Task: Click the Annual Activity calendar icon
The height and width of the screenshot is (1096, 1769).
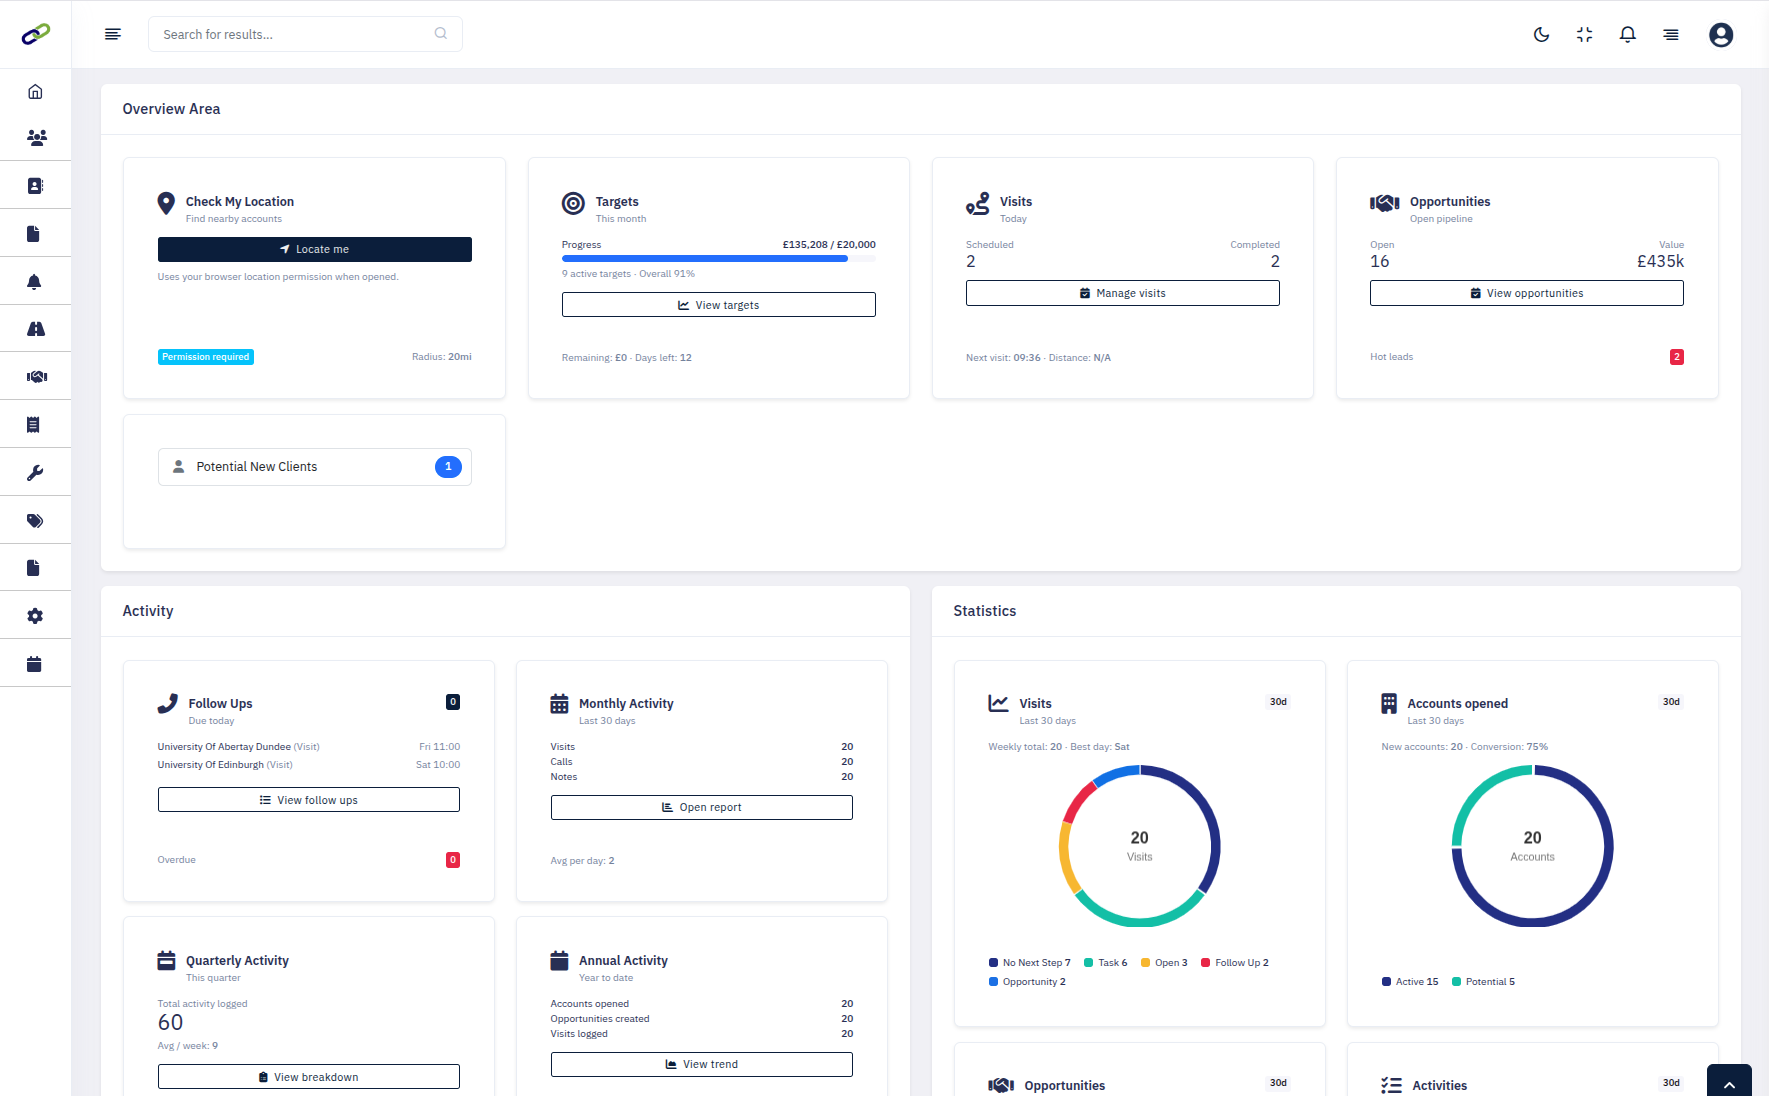Action: 560,961
